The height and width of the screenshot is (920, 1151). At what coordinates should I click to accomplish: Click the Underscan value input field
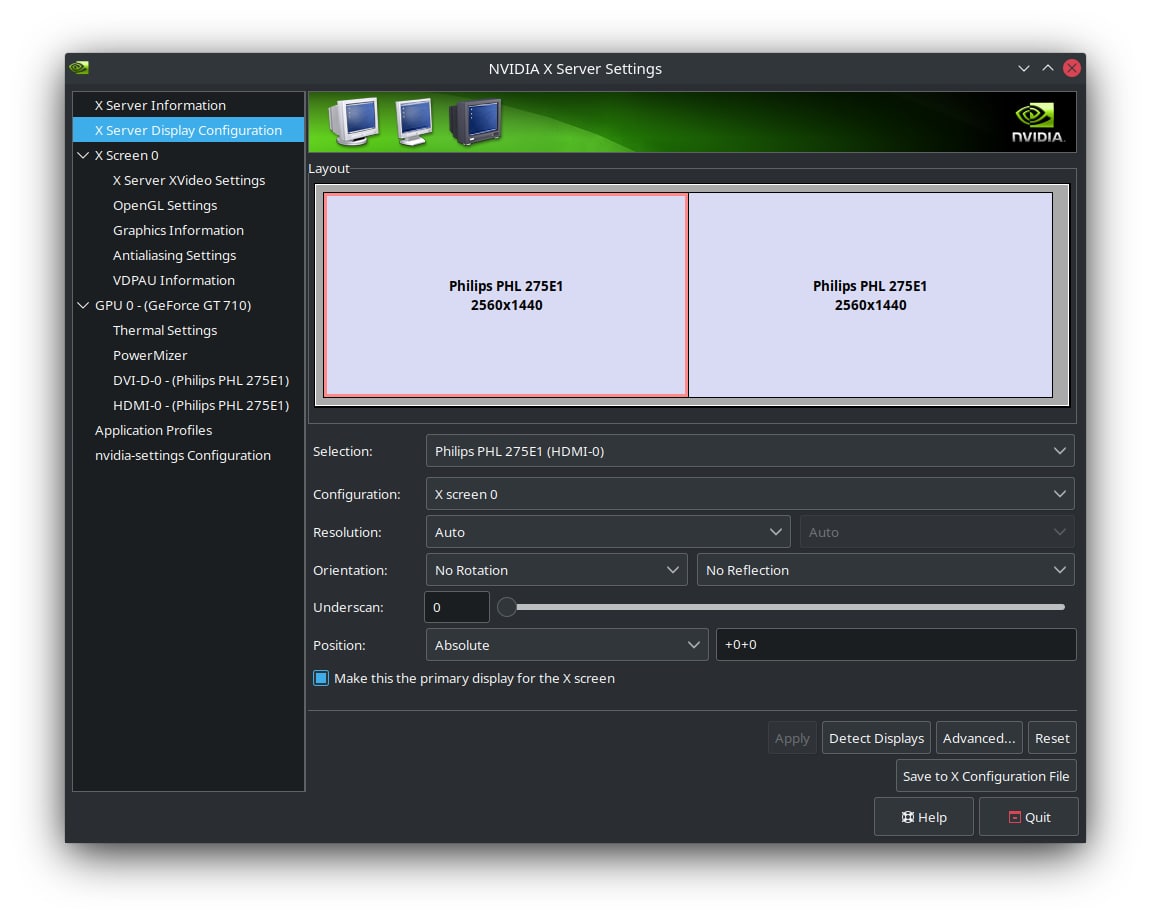[x=457, y=607]
